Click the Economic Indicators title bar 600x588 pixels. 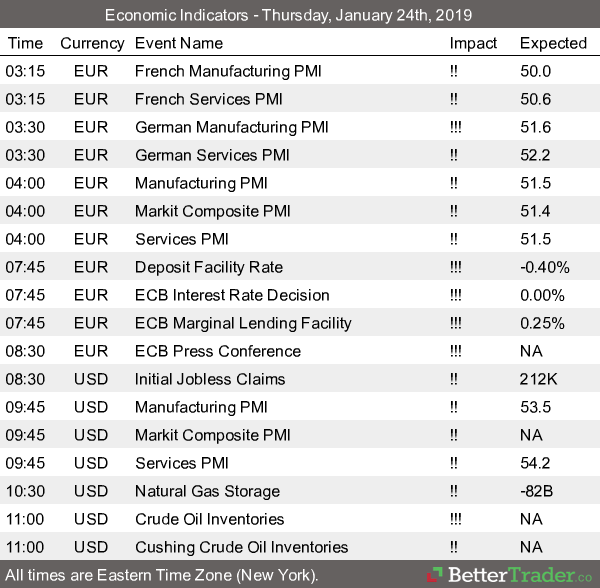pyautogui.click(x=300, y=15)
